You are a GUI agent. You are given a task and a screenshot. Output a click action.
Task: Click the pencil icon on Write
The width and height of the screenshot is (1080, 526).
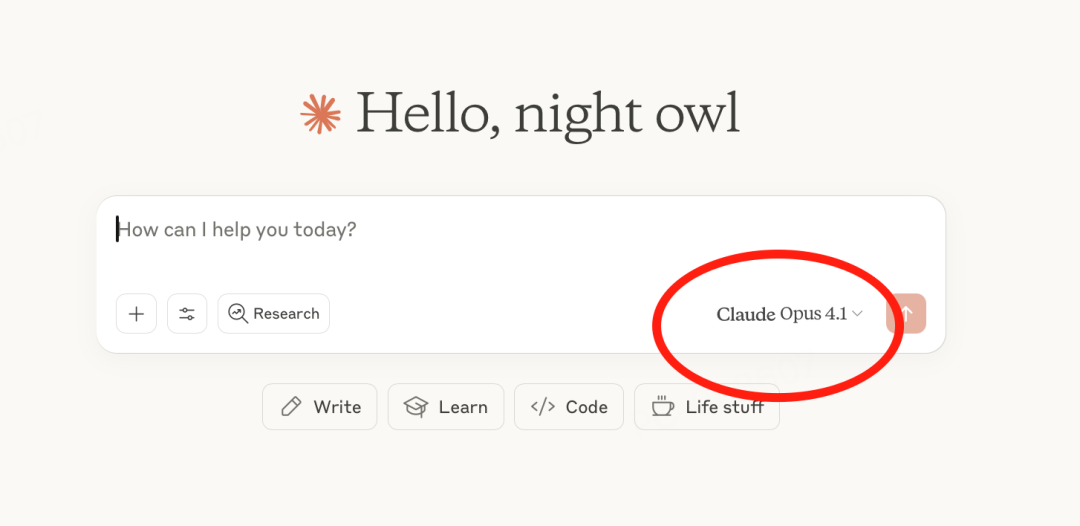click(x=291, y=407)
